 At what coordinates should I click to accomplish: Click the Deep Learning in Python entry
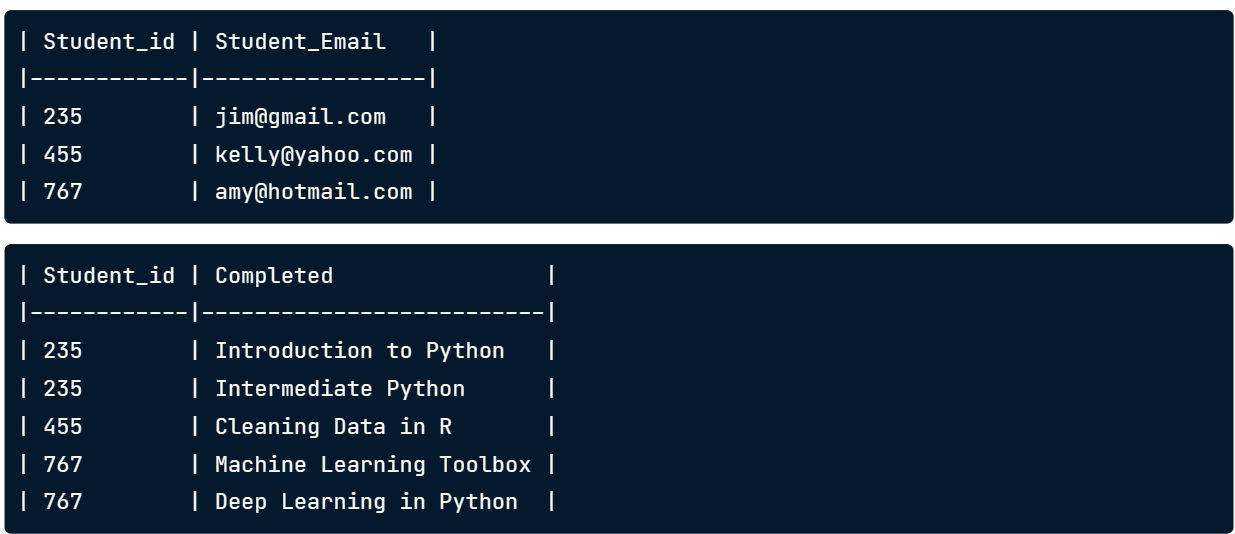[366, 502]
